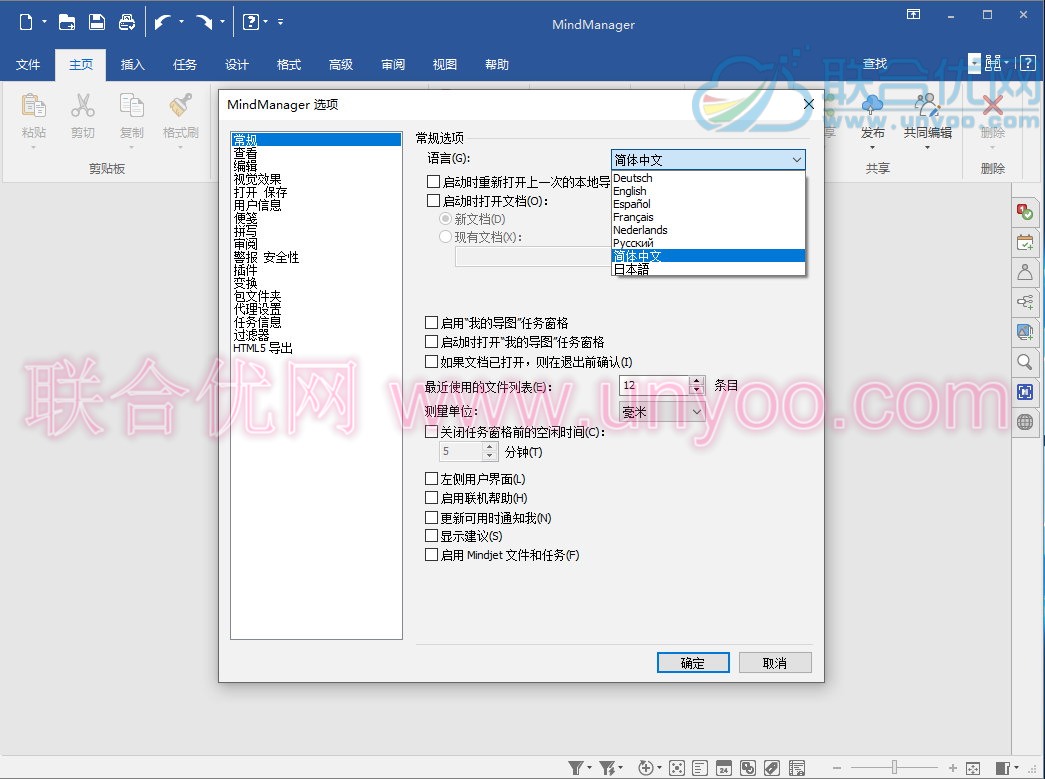Switch to the View ribbon tab
This screenshot has height=779, width=1045.
[x=445, y=65]
